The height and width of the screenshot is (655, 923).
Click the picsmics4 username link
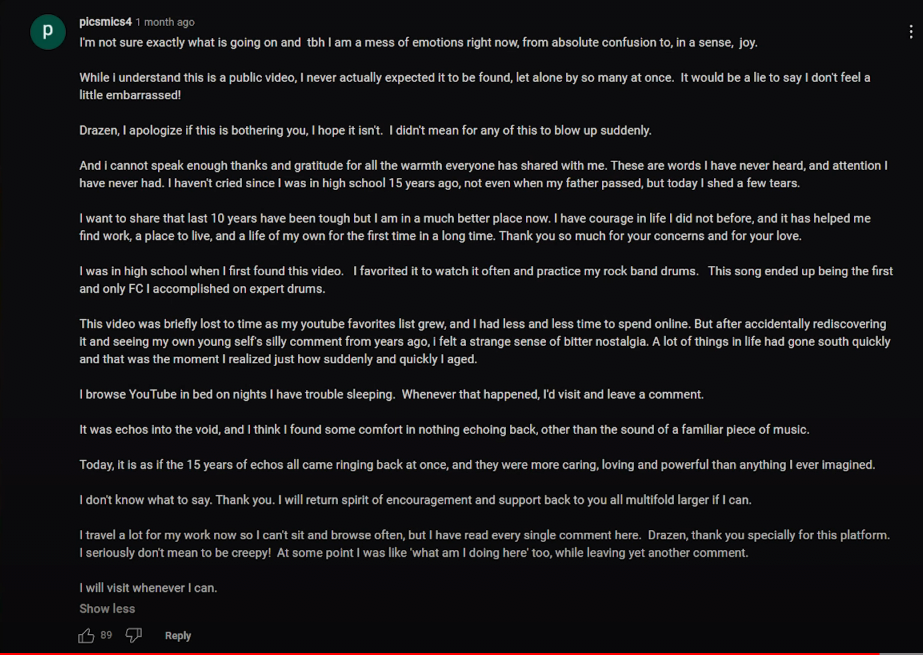pyautogui.click(x=105, y=22)
